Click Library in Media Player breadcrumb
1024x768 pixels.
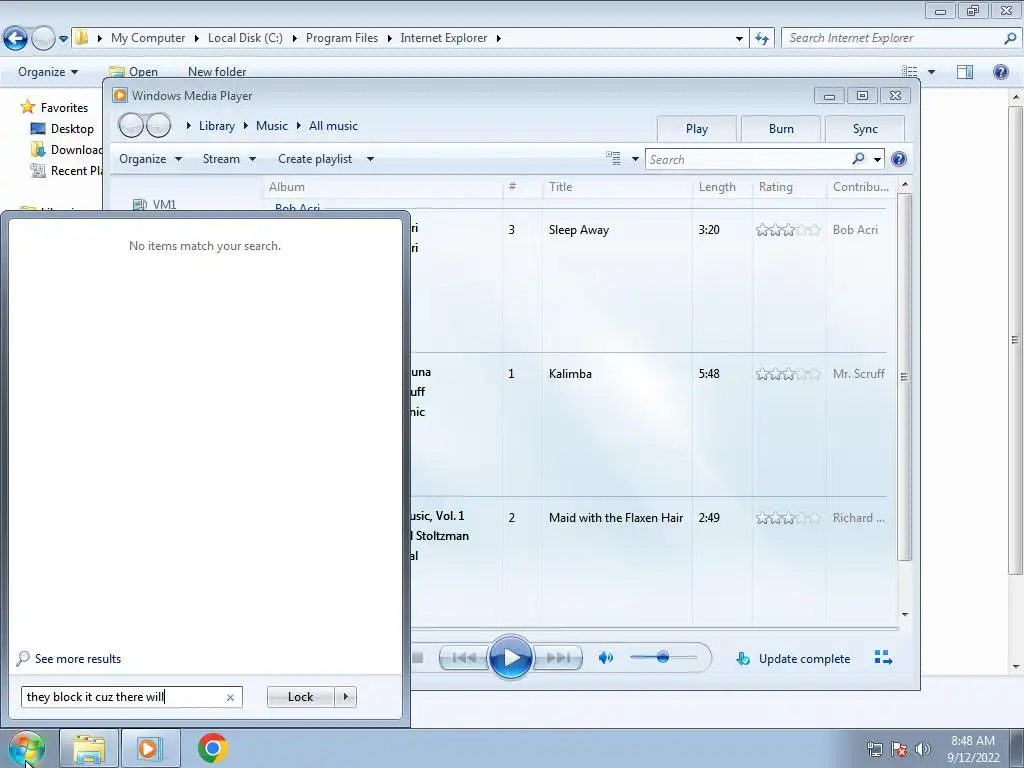[x=217, y=126]
